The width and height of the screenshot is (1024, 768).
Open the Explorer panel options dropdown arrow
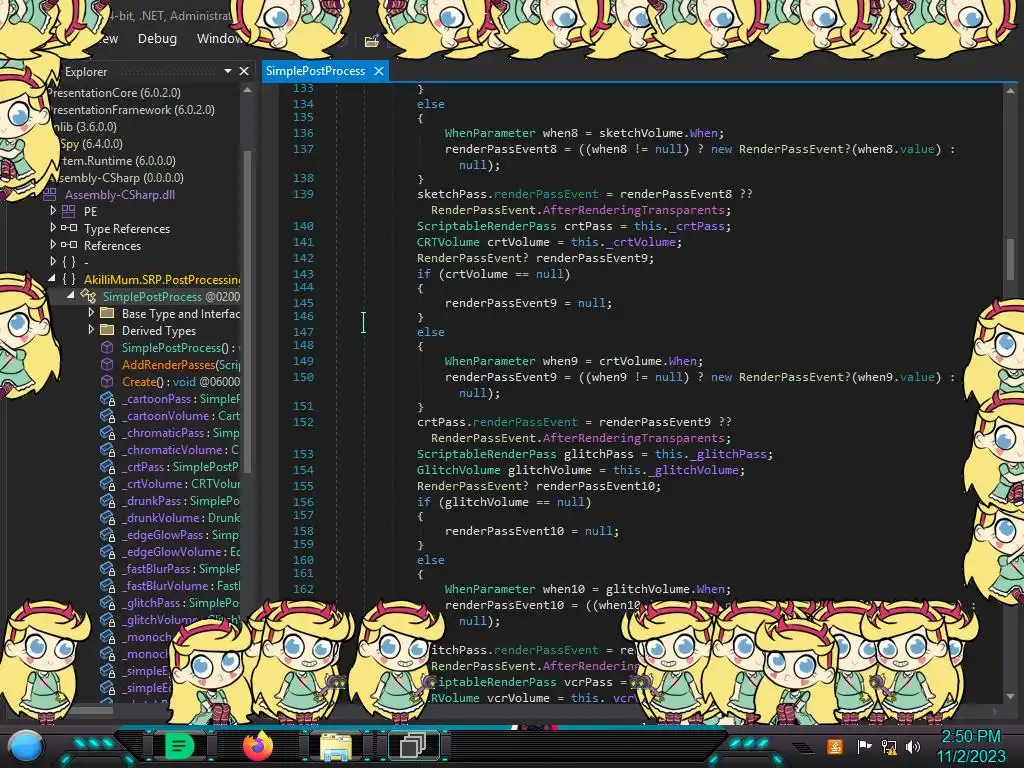(x=228, y=71)
